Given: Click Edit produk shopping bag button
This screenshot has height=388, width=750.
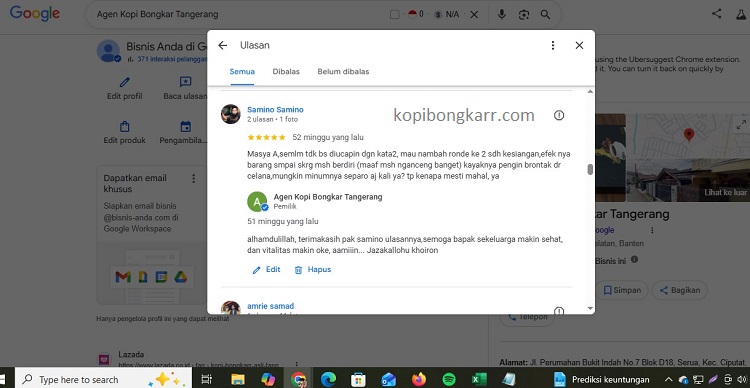Looking at the screenshot, I should [x=124, y=133].
